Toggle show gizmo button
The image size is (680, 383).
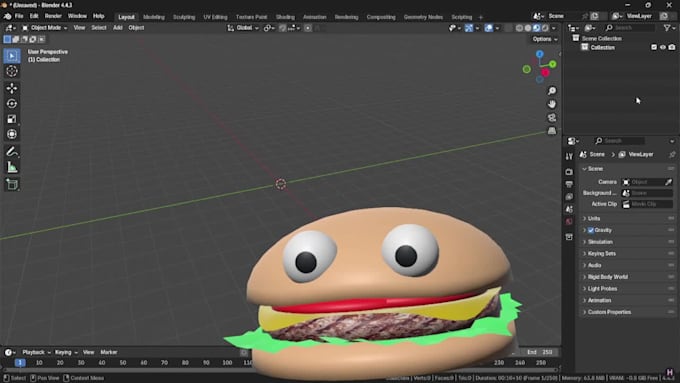click(x=469, y=28)
